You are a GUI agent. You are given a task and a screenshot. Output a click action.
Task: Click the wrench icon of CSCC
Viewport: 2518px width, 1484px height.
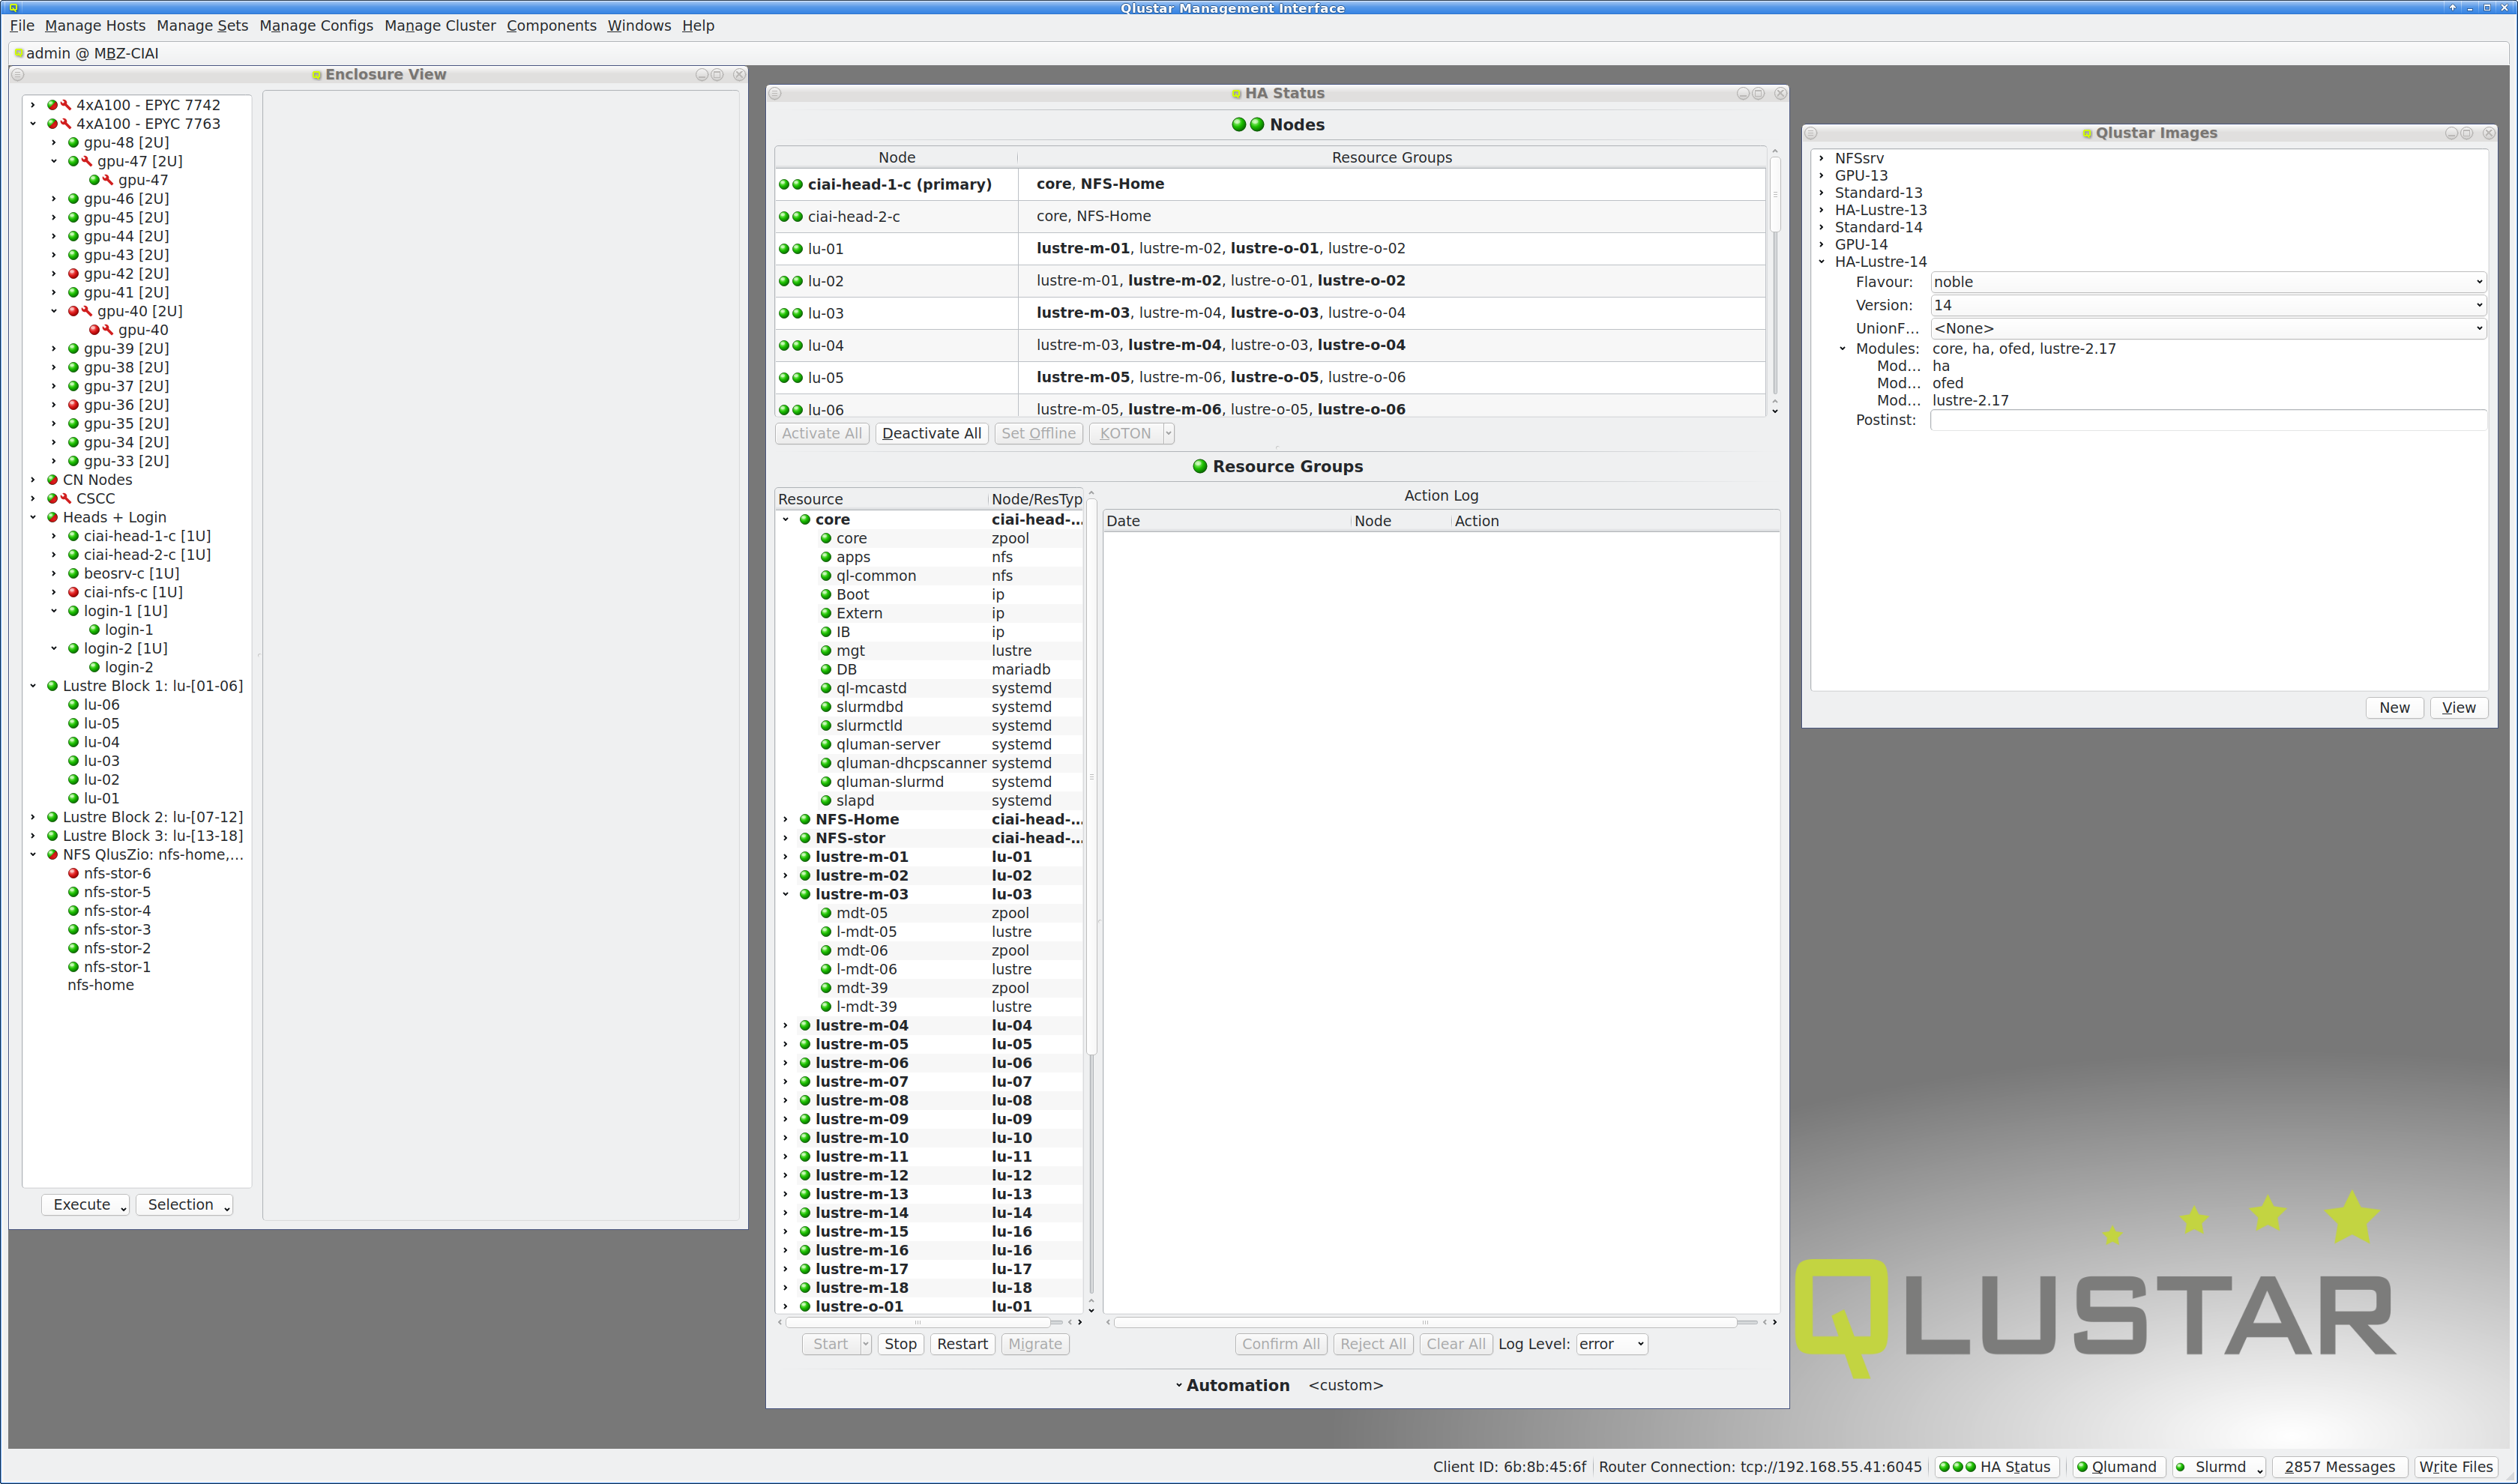pos(66,498)
